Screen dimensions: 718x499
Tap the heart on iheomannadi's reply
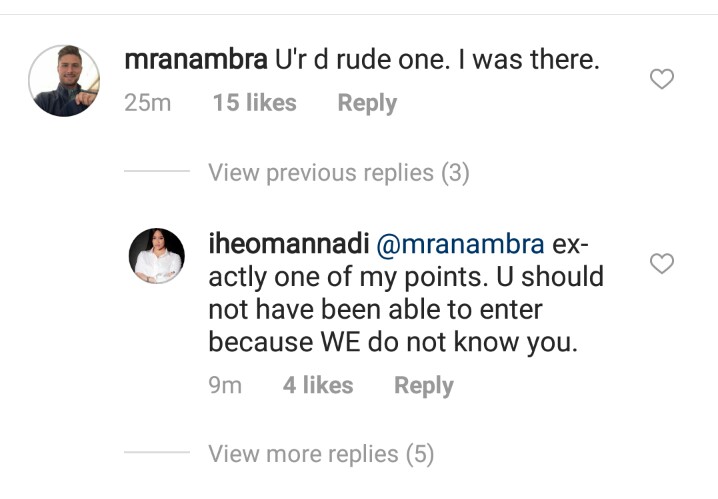tap(662, 264)
